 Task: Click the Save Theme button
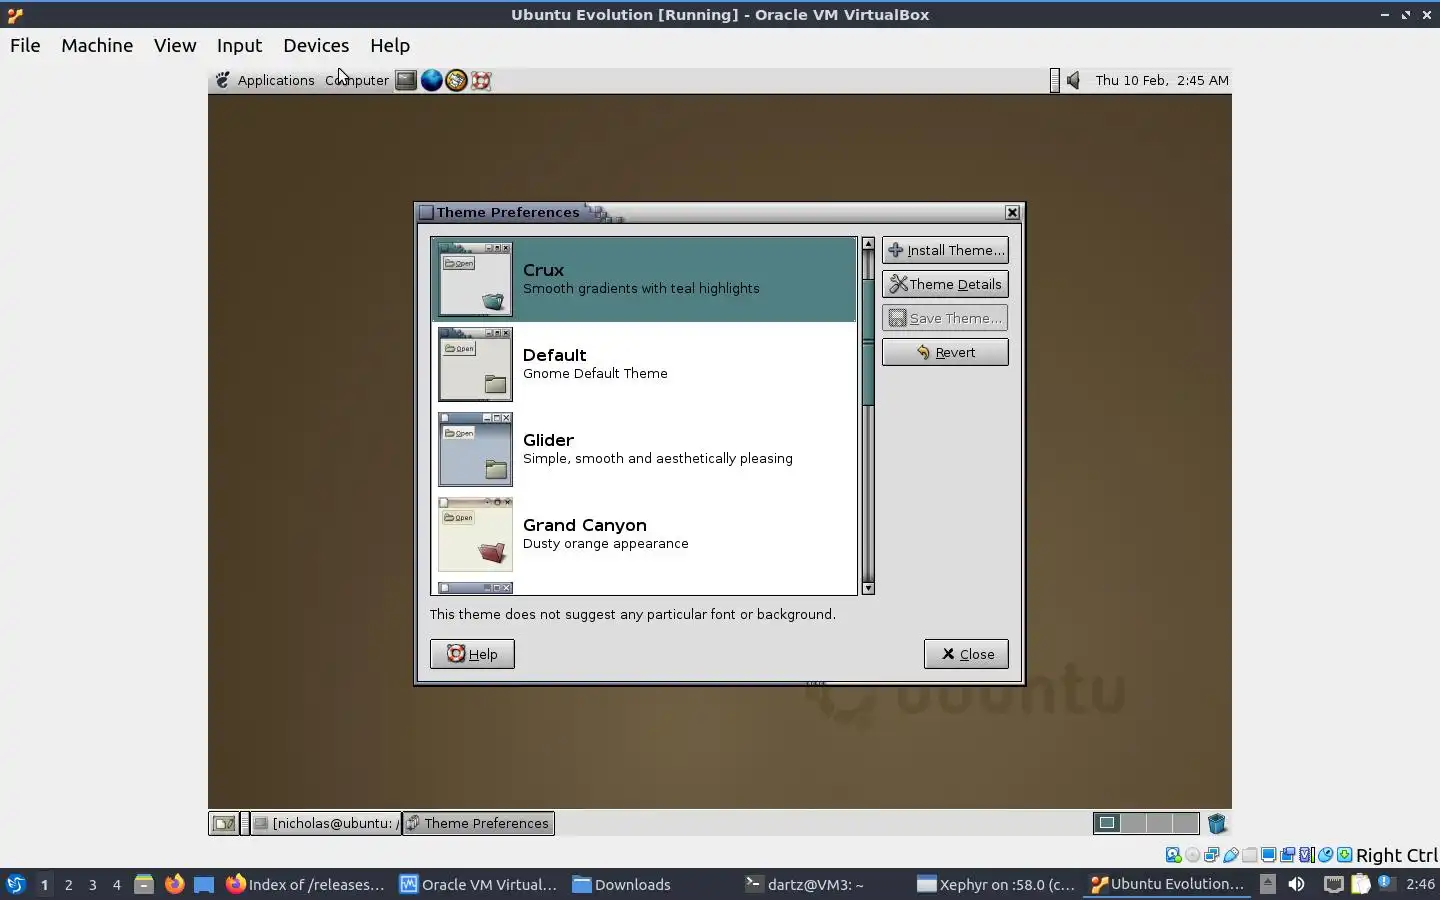point(945,318)
